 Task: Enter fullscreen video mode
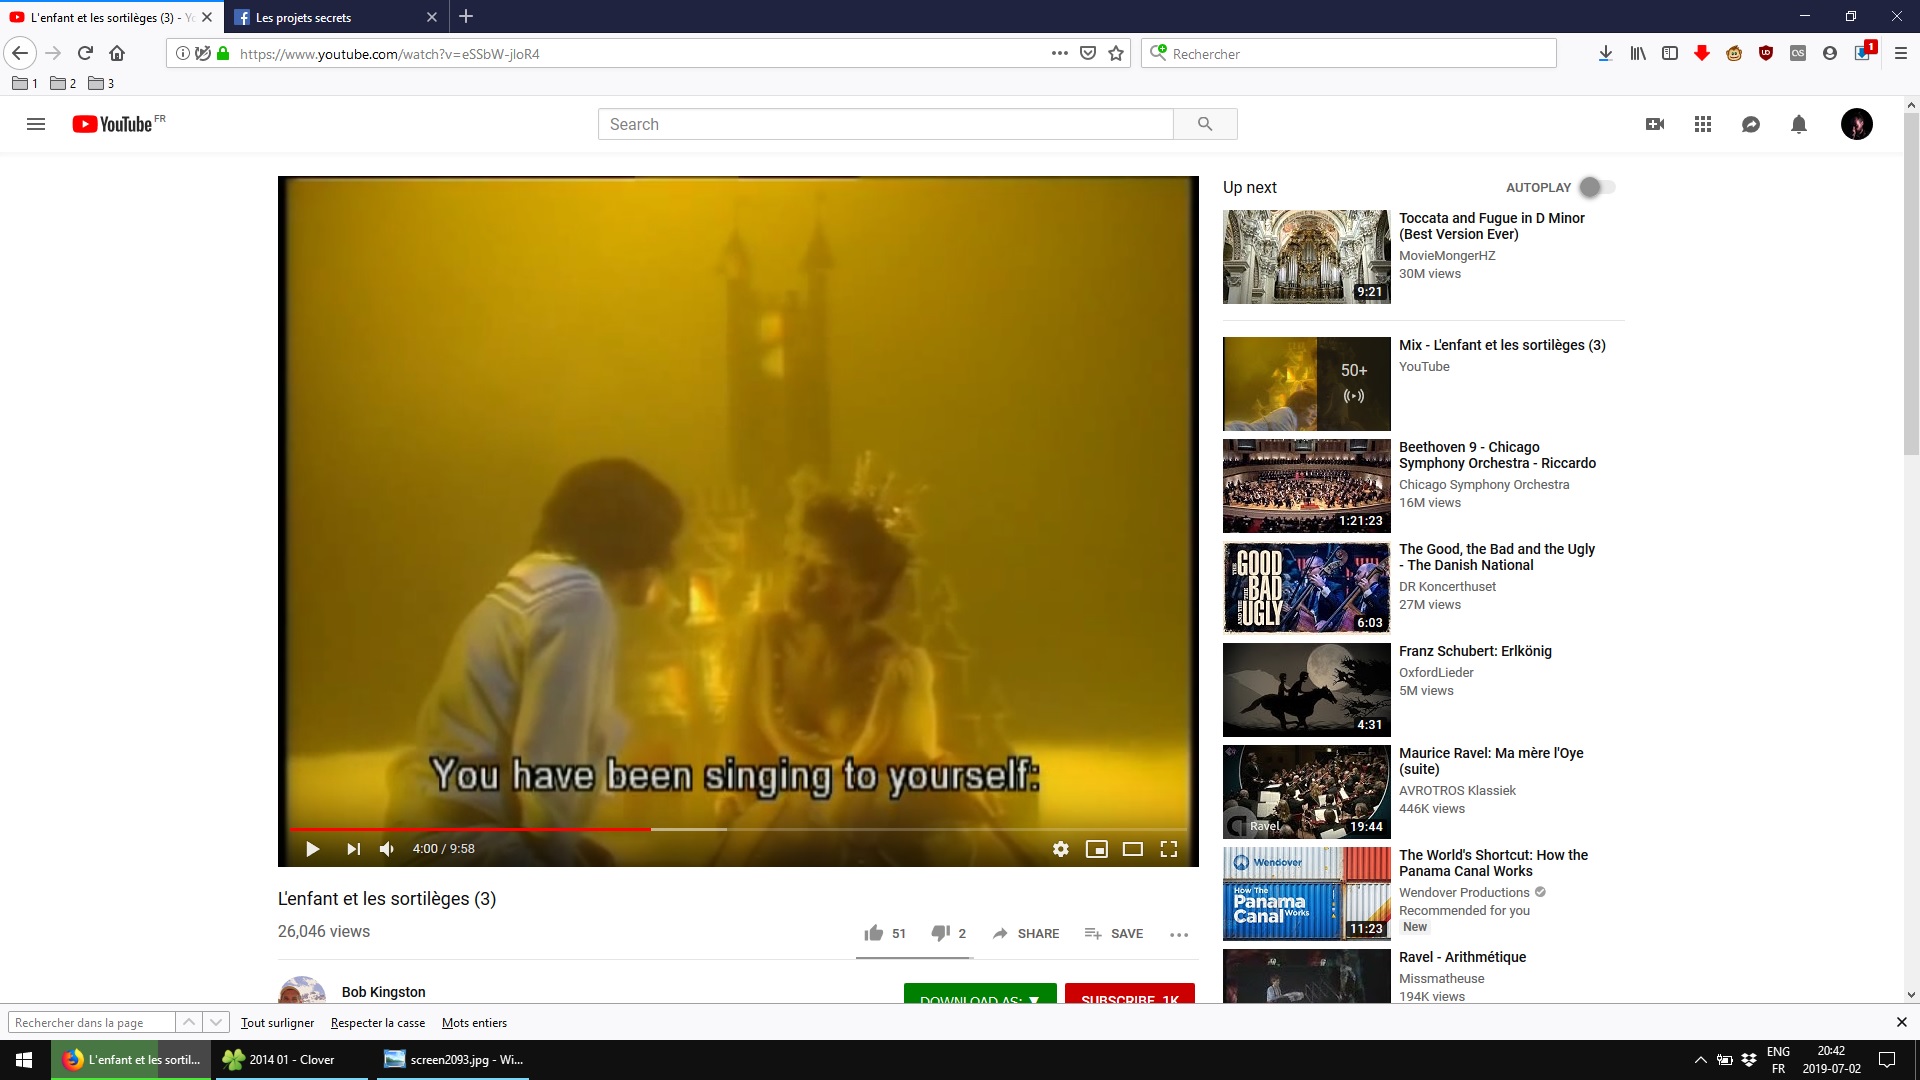point(1168,849)
